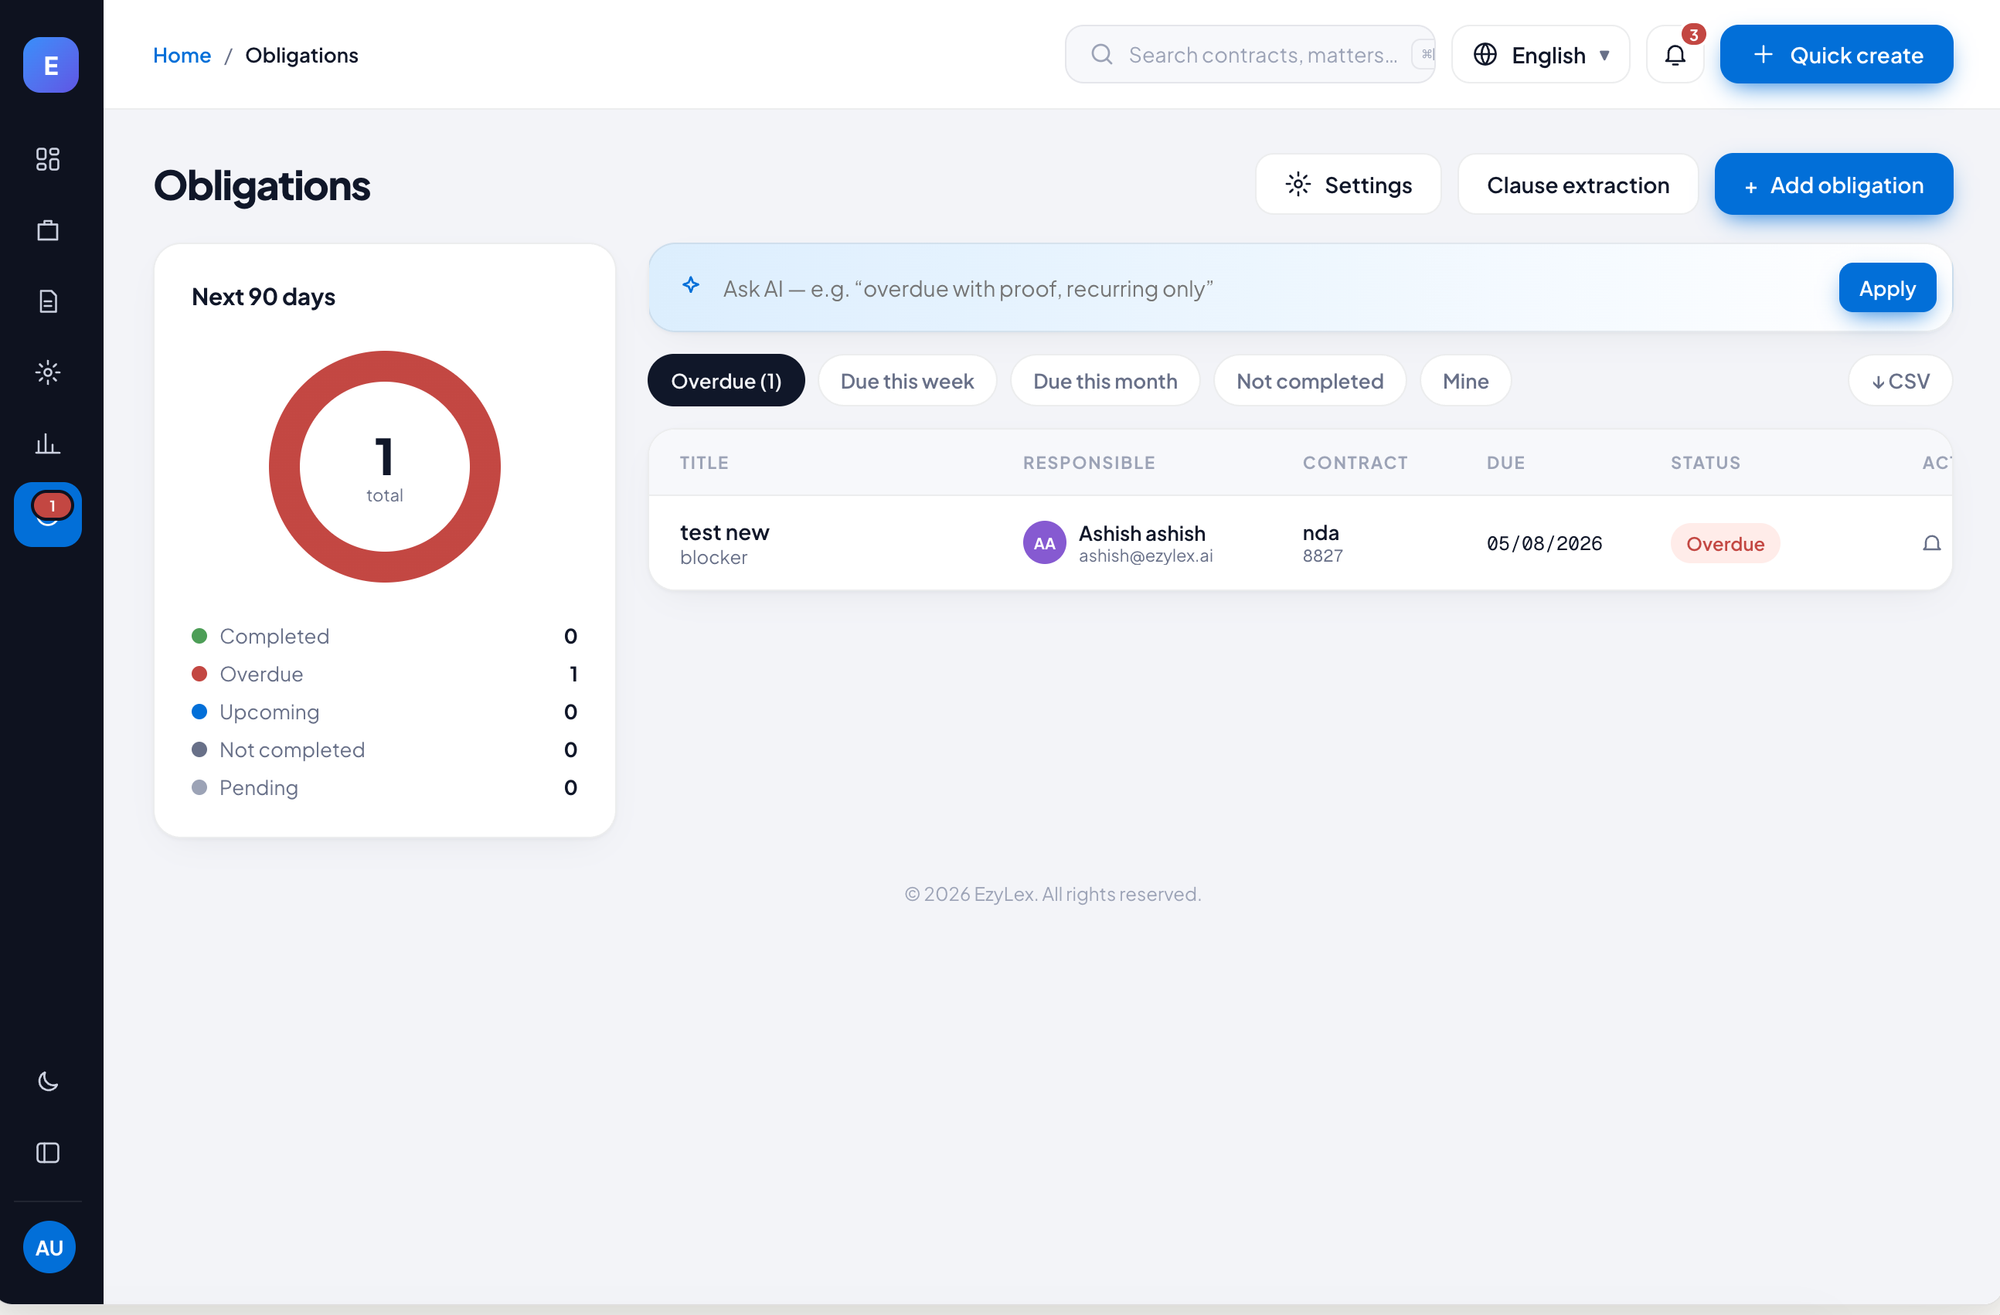The width and height of the screenshot is (2000, 1315).
Task: Click the Upcoming legend label
Action: point(269,712)
